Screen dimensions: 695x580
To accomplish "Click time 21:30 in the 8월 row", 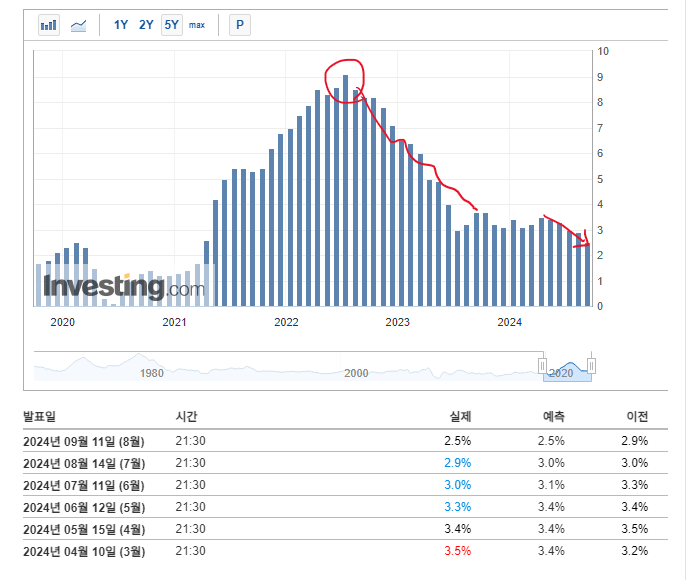I will pos(191,441).
